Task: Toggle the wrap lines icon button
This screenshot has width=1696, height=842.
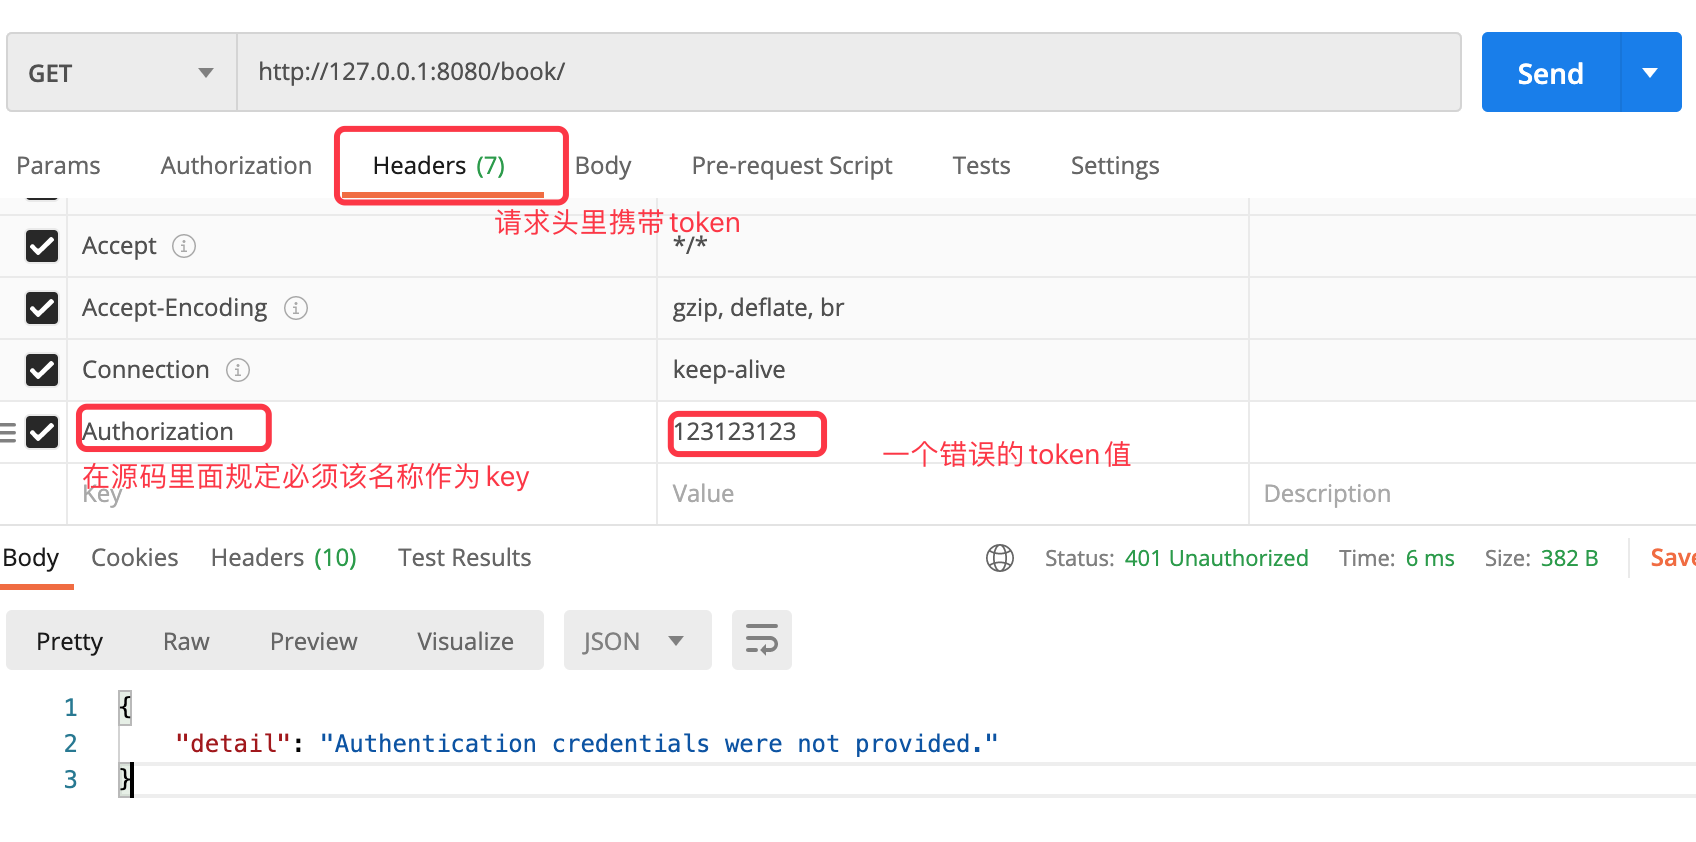Action: (x=762, y=640)
